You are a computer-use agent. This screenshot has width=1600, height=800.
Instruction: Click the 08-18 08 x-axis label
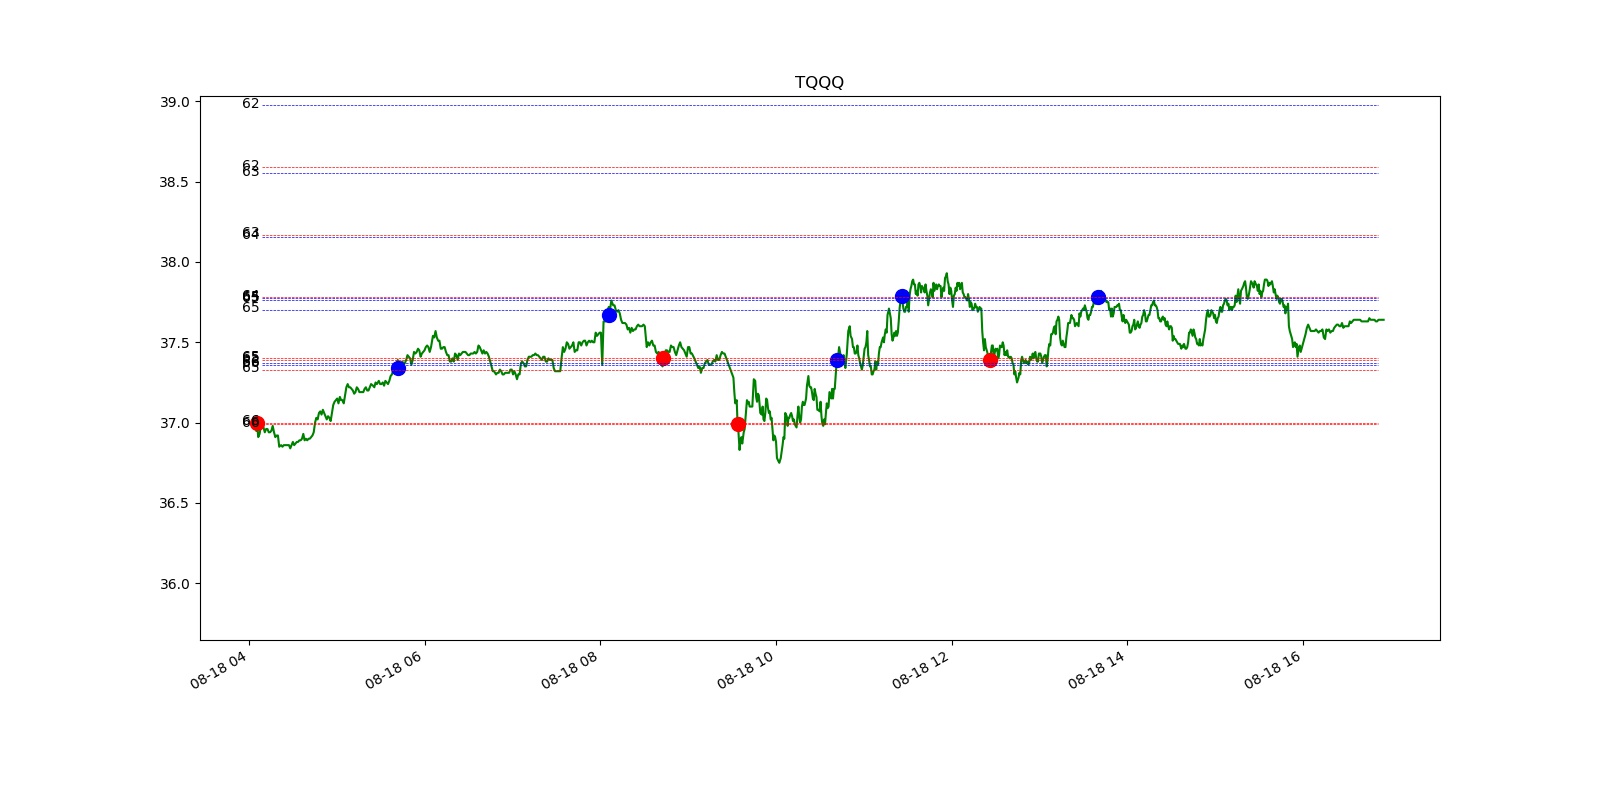571,669
